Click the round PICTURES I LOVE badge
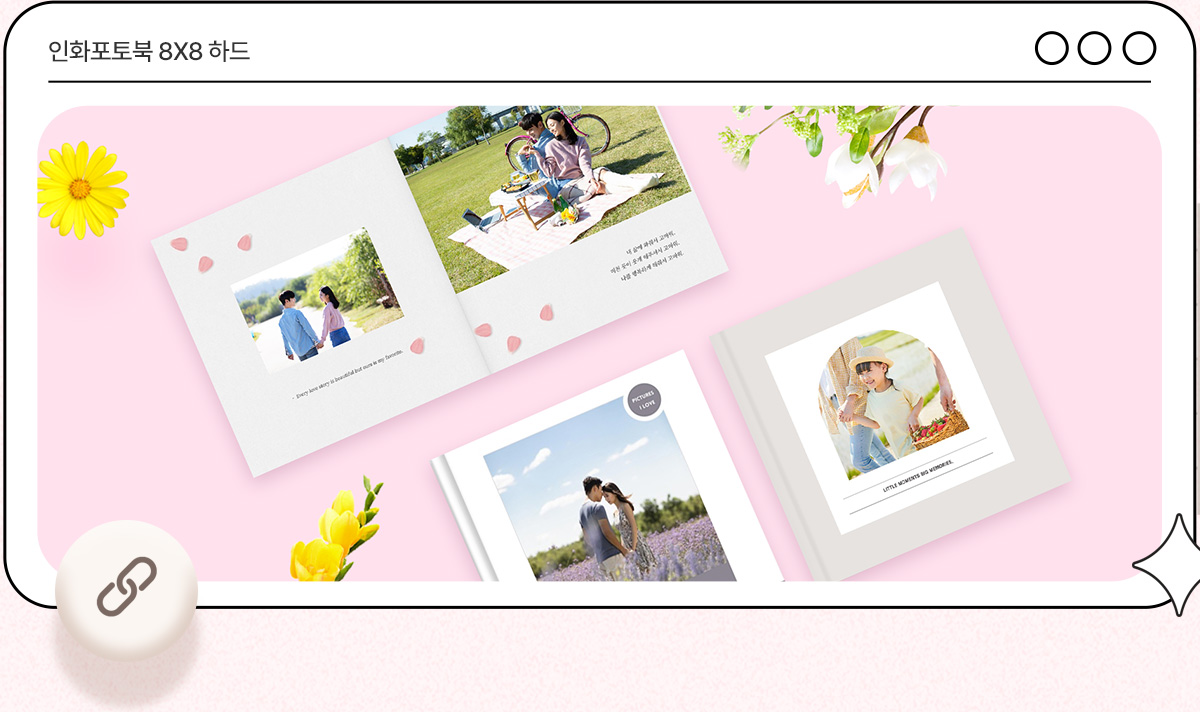 coord(645,400)
